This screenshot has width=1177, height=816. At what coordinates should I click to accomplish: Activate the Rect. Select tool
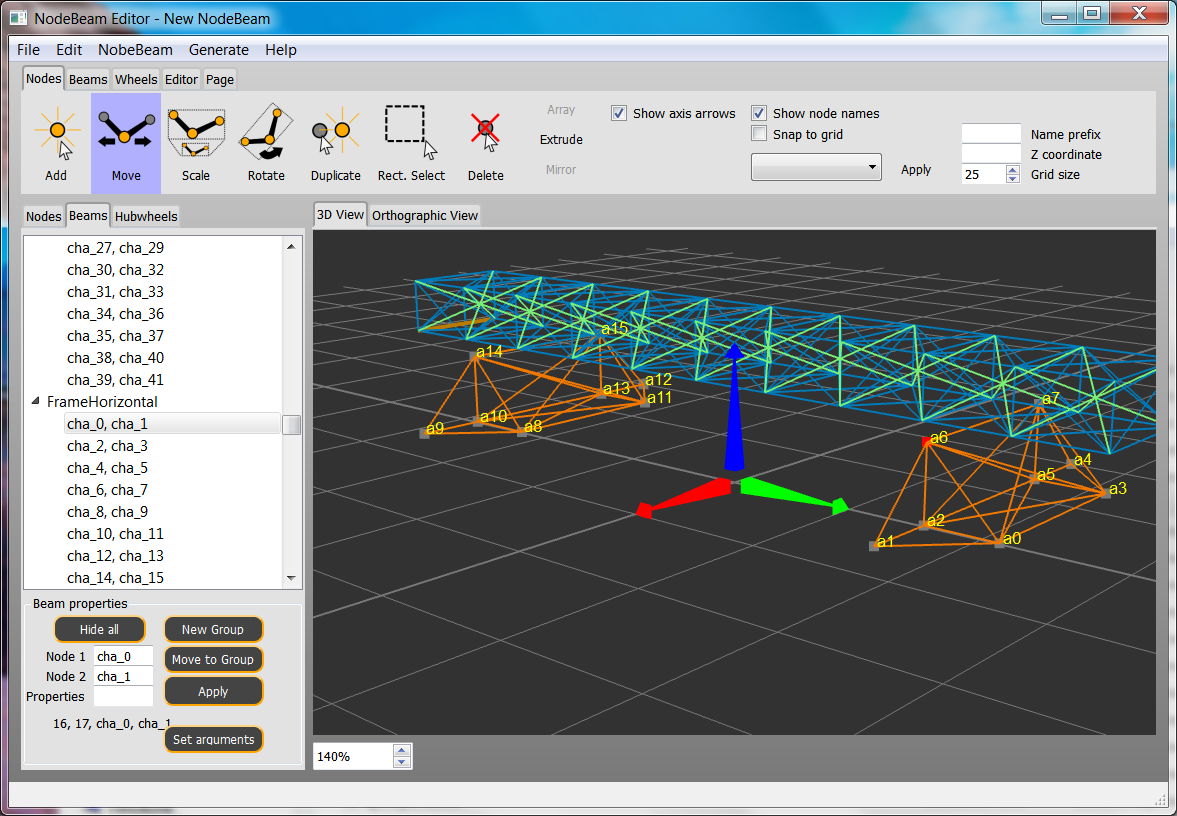(411, 143)
